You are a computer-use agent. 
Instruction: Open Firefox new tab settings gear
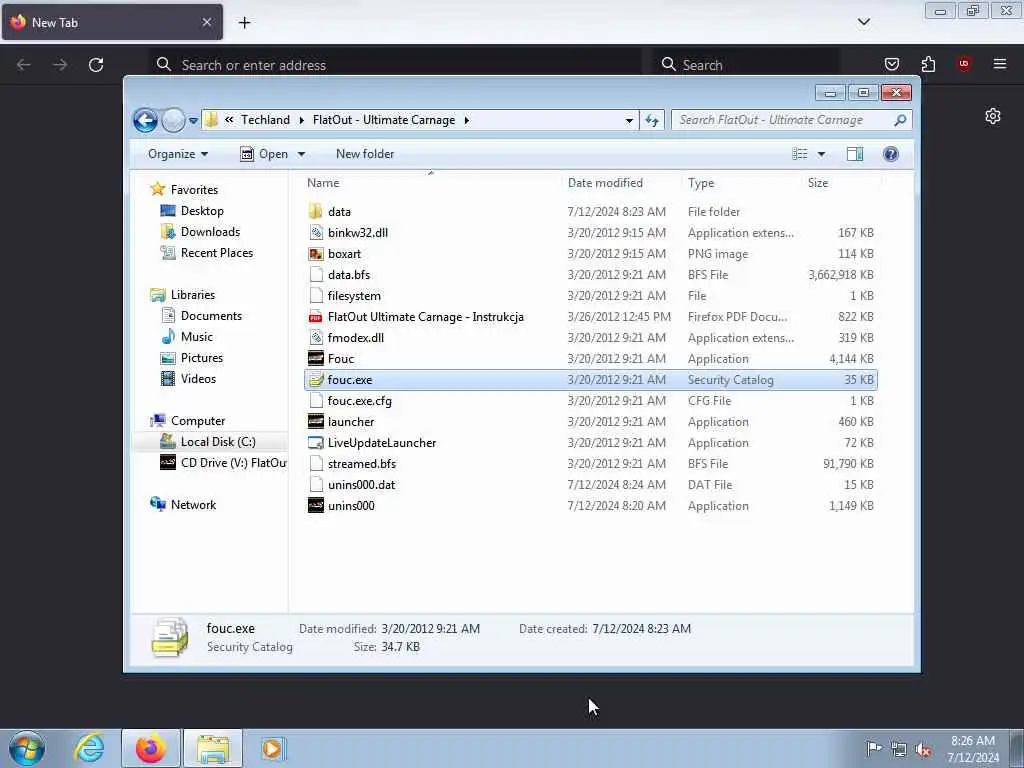tap(993, 116)
